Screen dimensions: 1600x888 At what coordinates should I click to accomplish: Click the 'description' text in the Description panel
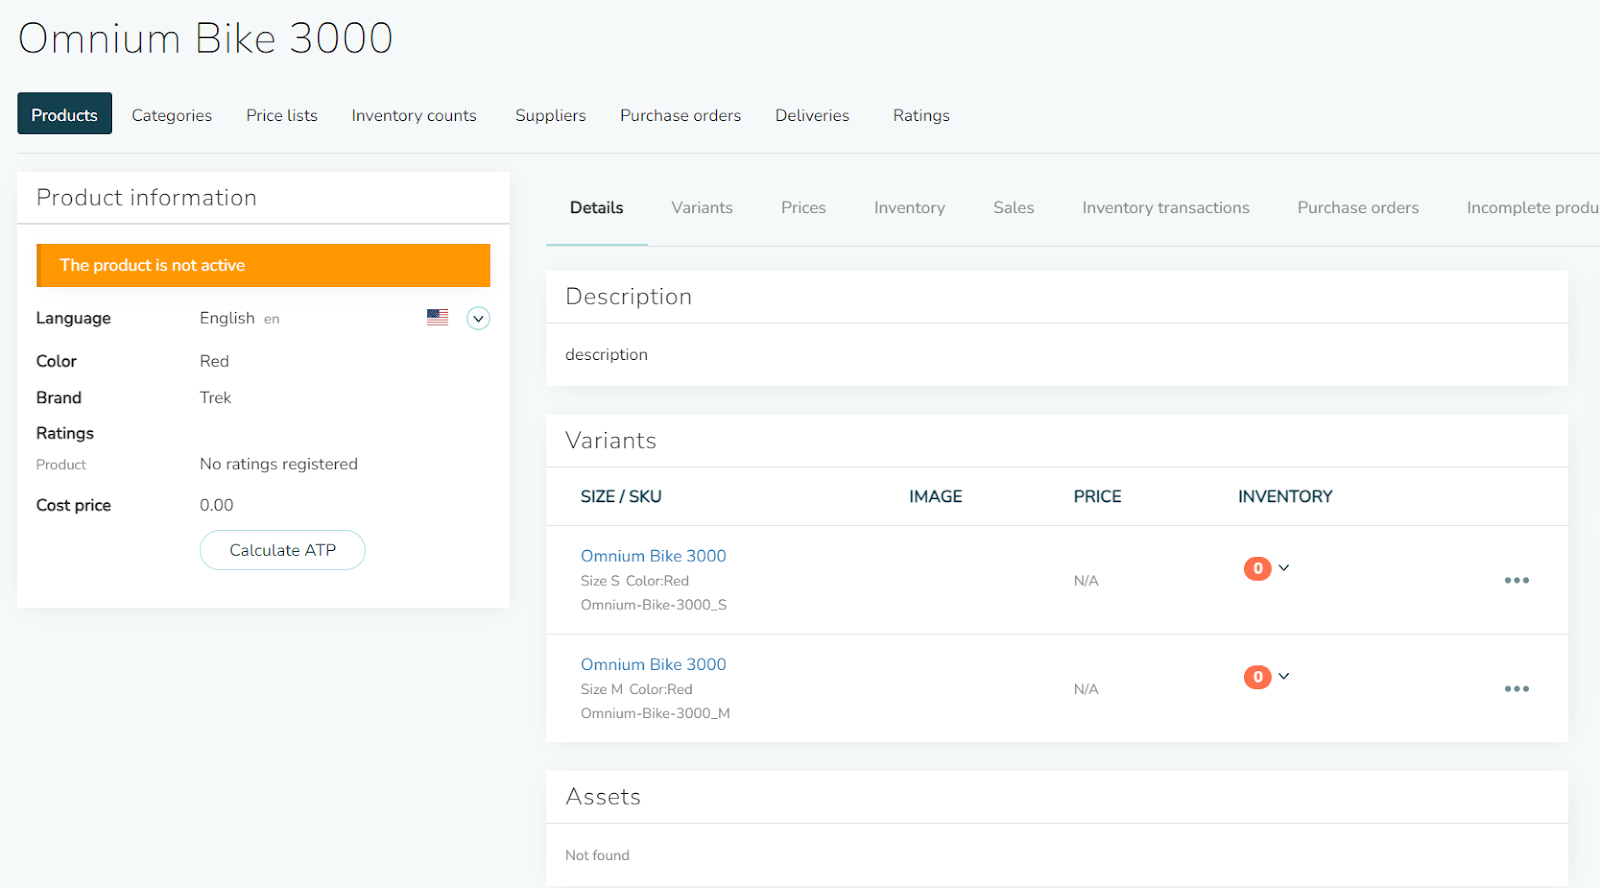(606, 354)
